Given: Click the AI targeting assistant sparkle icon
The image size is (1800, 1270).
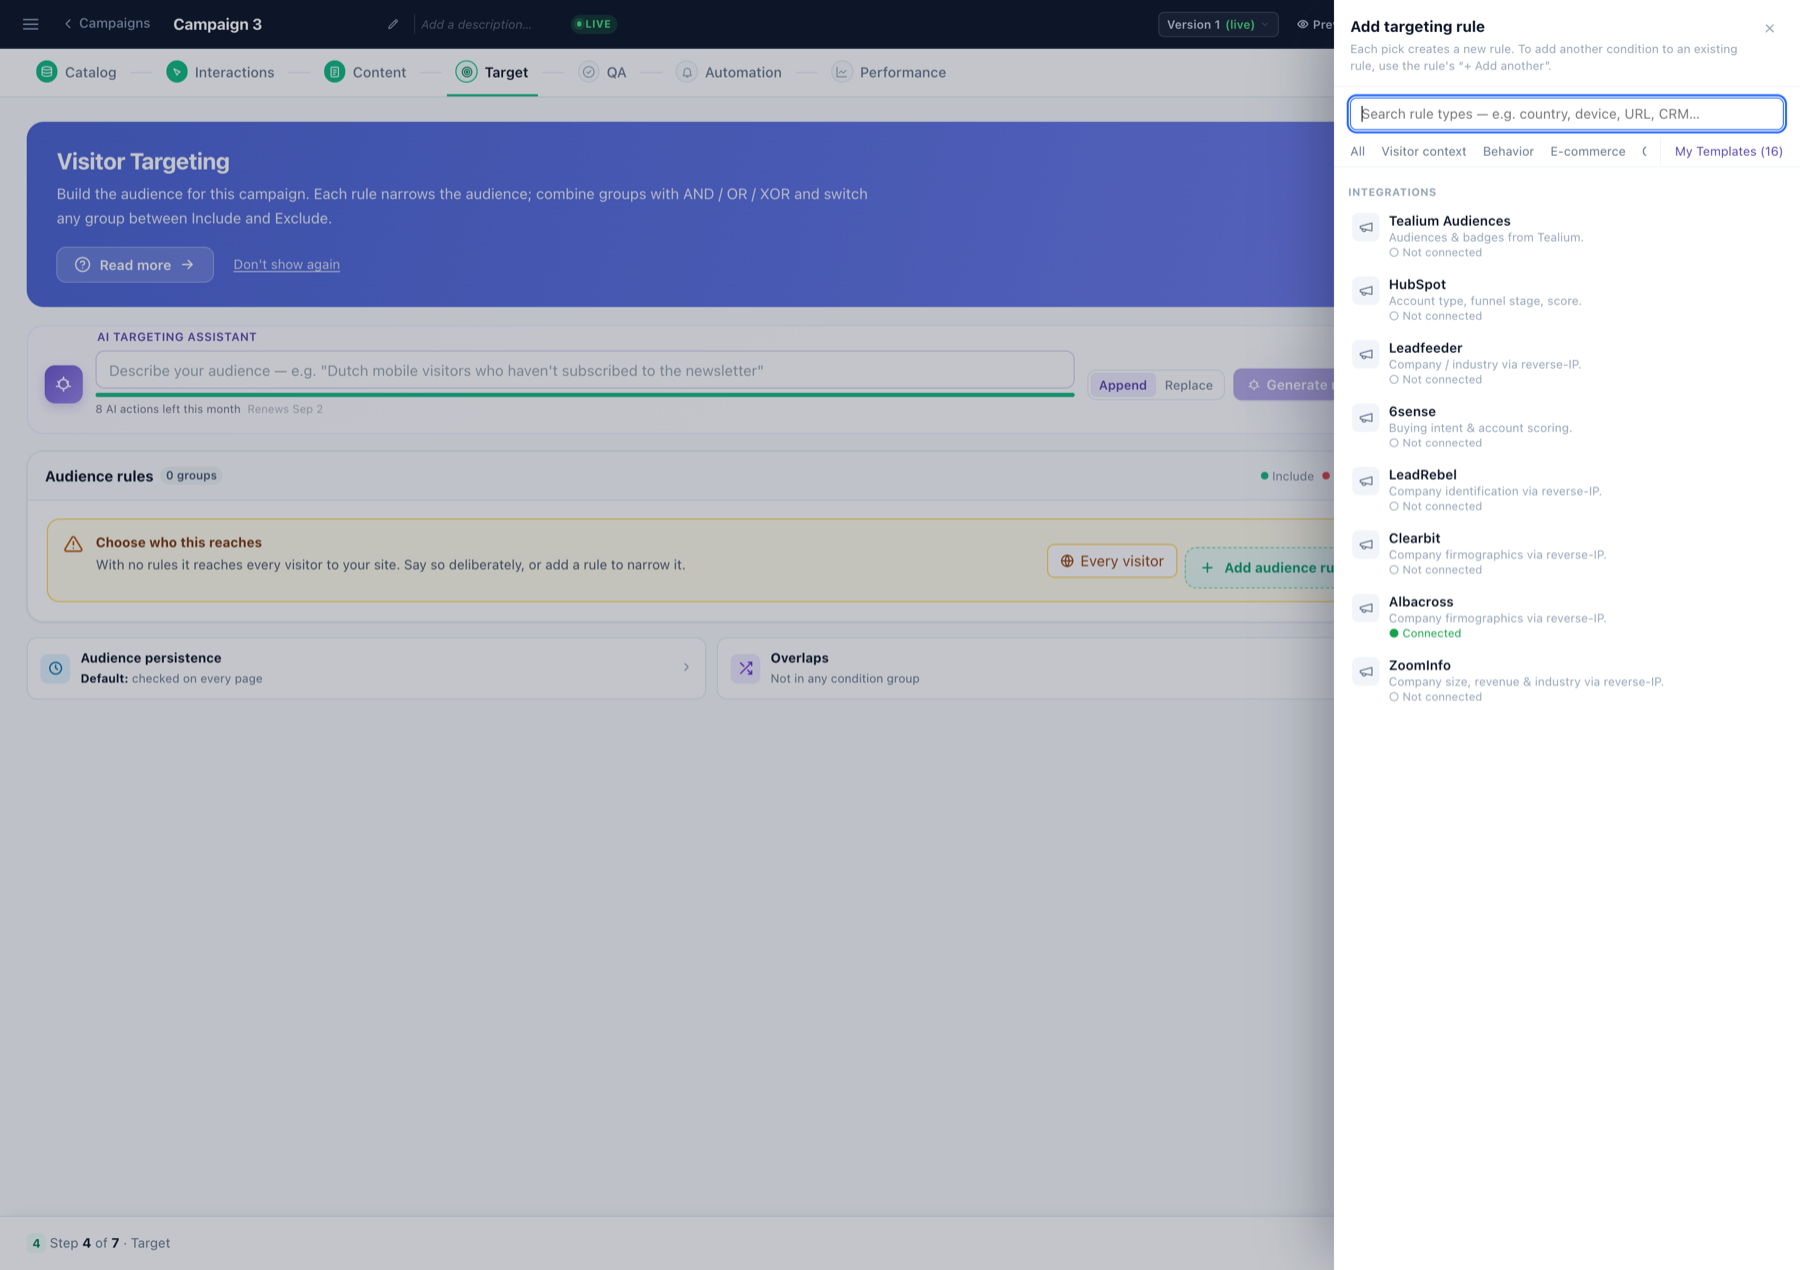Looking at the screenshot, I should 63,384.
